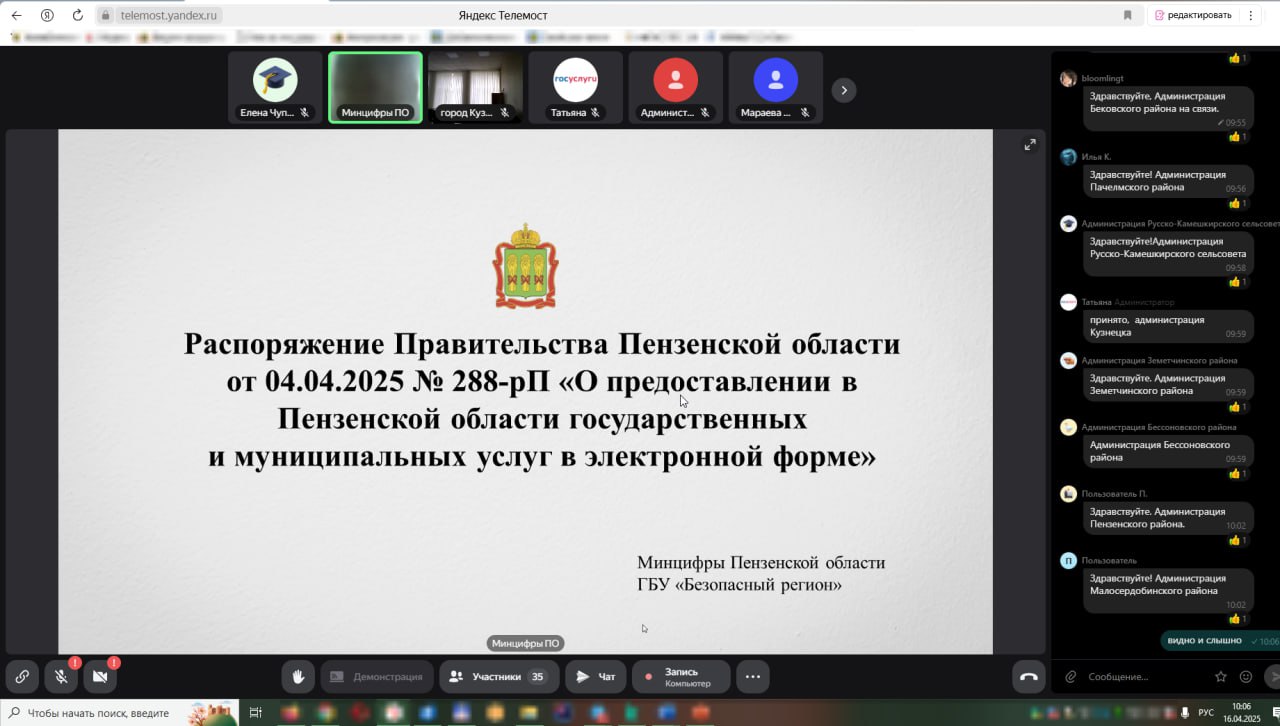Click the РУС language indicator in tray
Image resolution: width=1280 pixels, height=726 pixels.
(1206, 713)
